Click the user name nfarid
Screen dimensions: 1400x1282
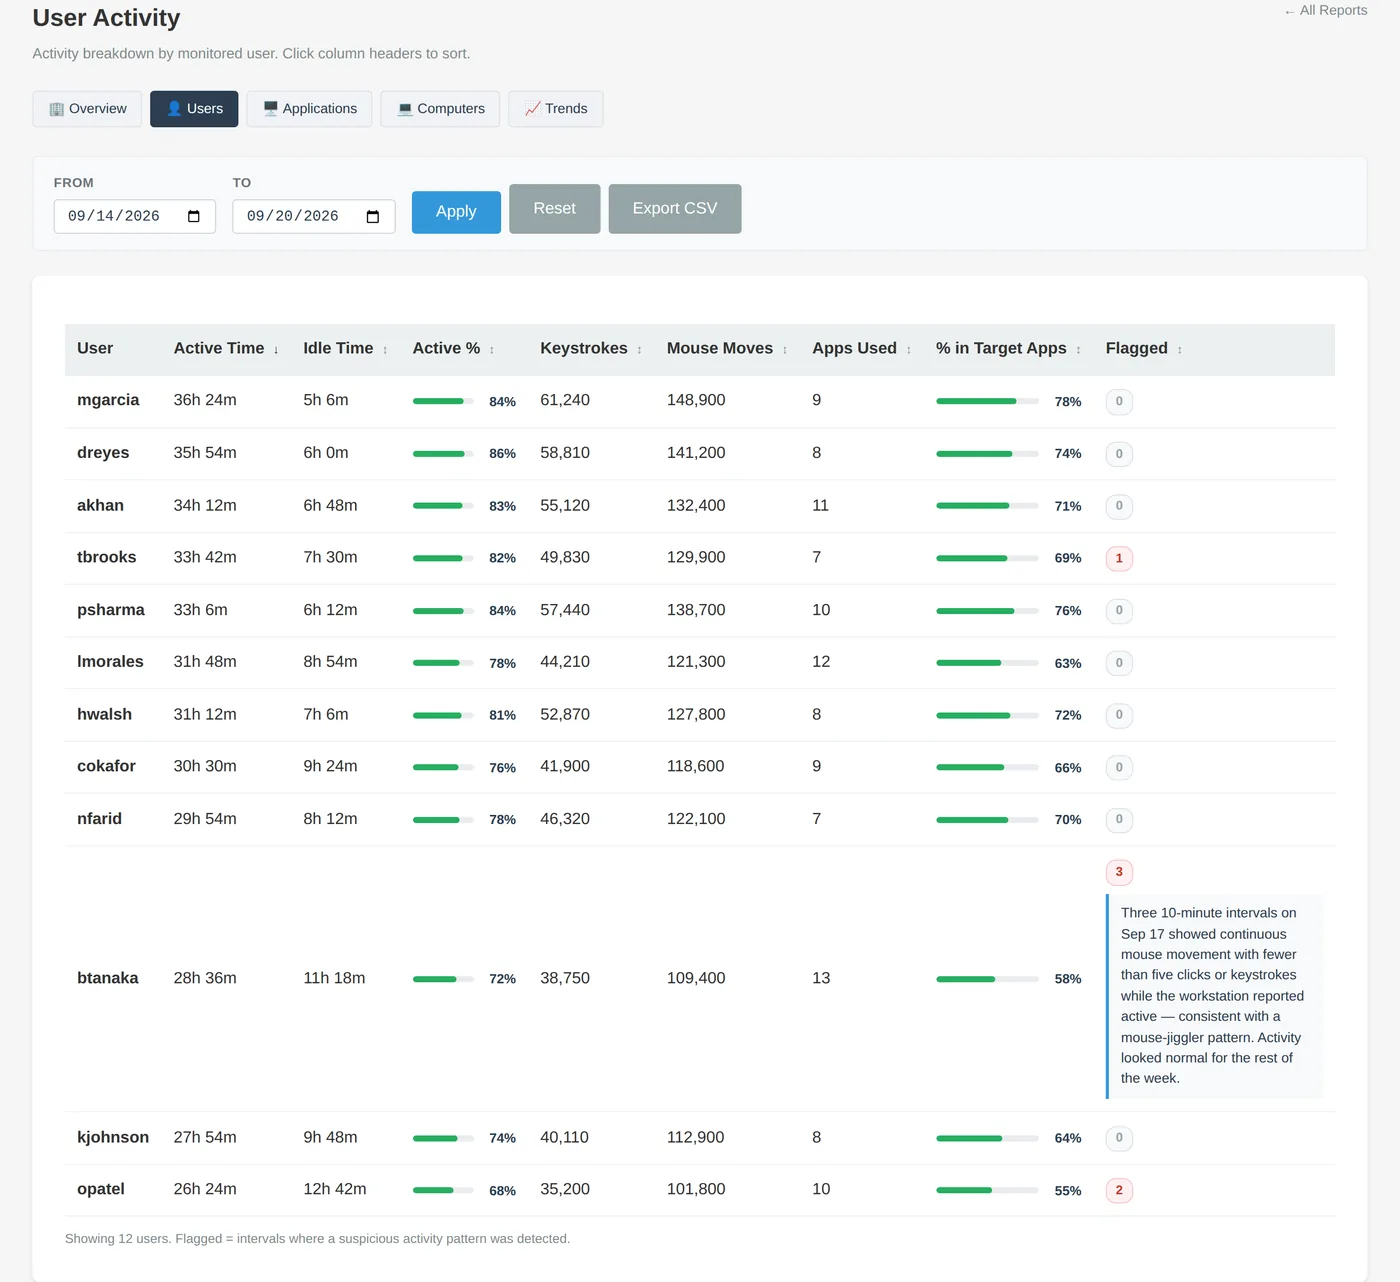tap(99, 819)
